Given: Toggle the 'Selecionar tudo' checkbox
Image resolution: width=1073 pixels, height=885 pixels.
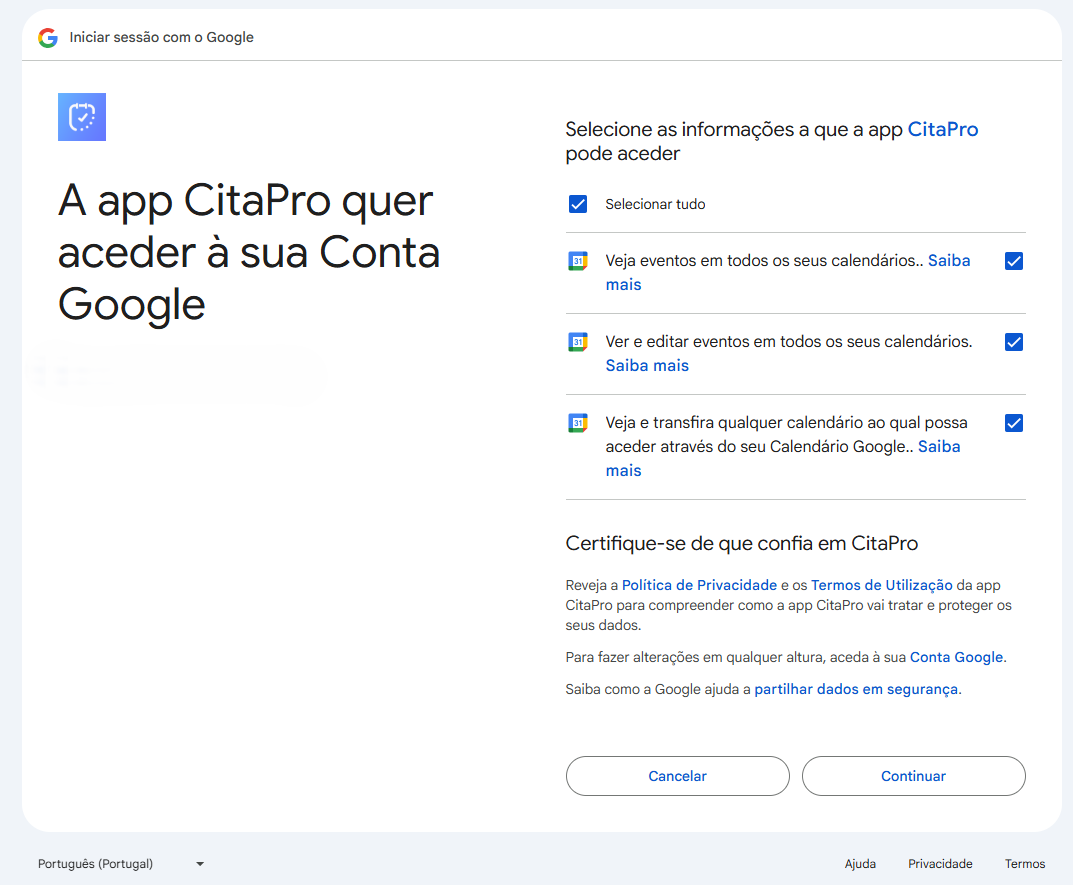Looking at the screenshot, I should pyautogui.click(x=578, y=204).
